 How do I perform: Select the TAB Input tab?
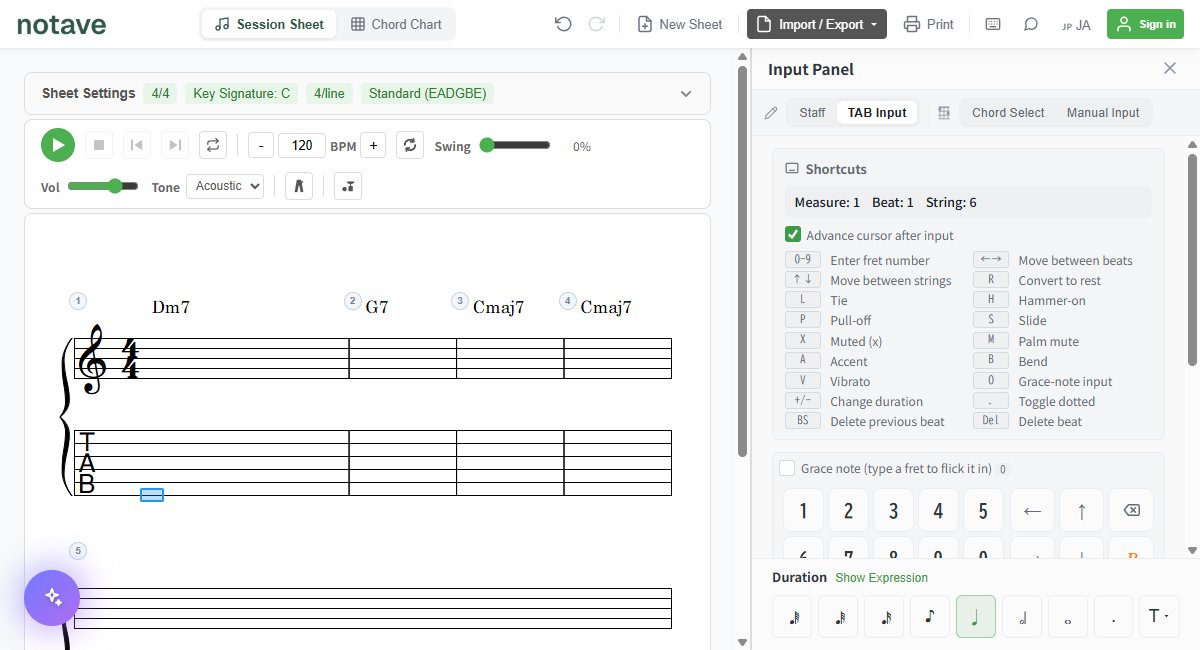[x=877, y=113]
